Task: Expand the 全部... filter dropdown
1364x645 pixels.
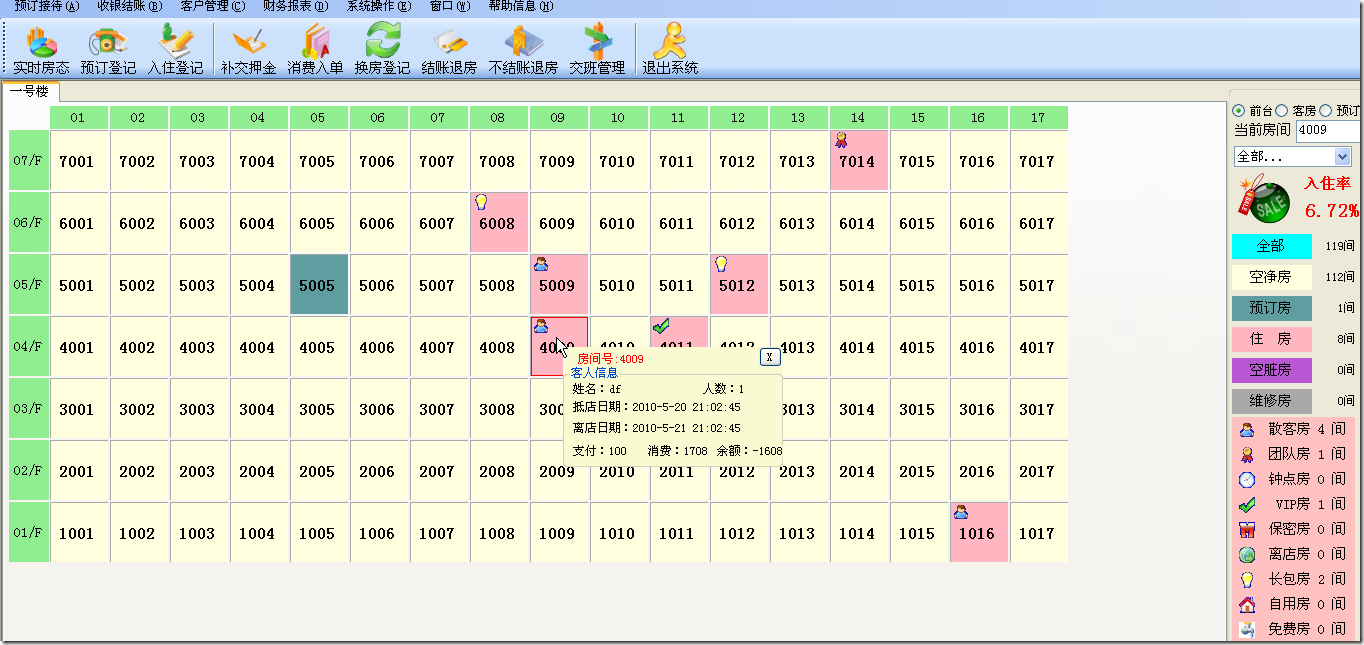Action: click(x=1342, y=157)
